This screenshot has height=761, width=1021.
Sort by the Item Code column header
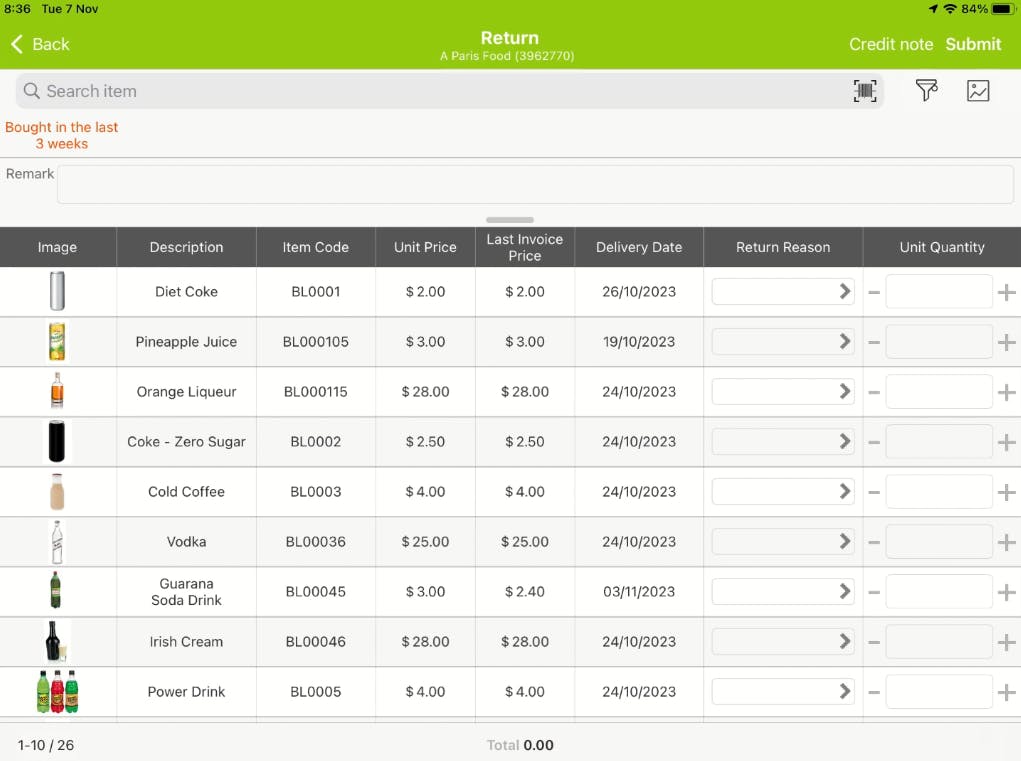[316, 247]
